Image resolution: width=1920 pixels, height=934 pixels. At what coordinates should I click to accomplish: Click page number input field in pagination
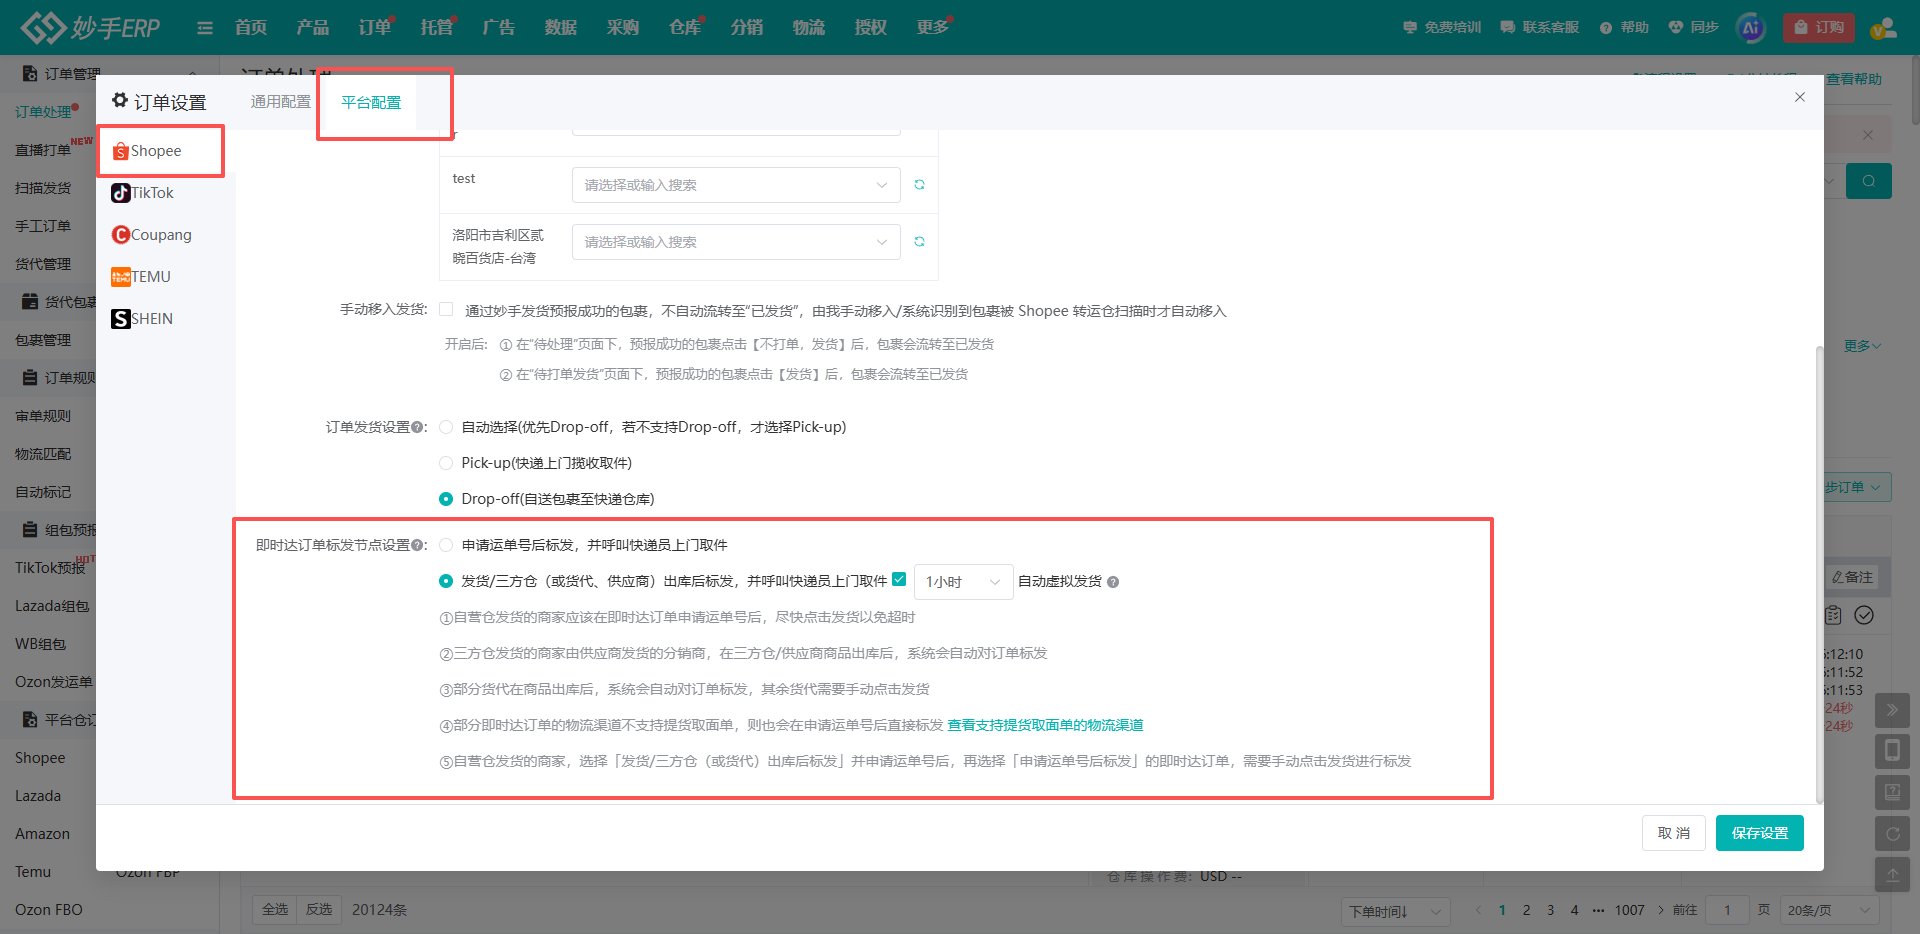tap(1727, 911)
